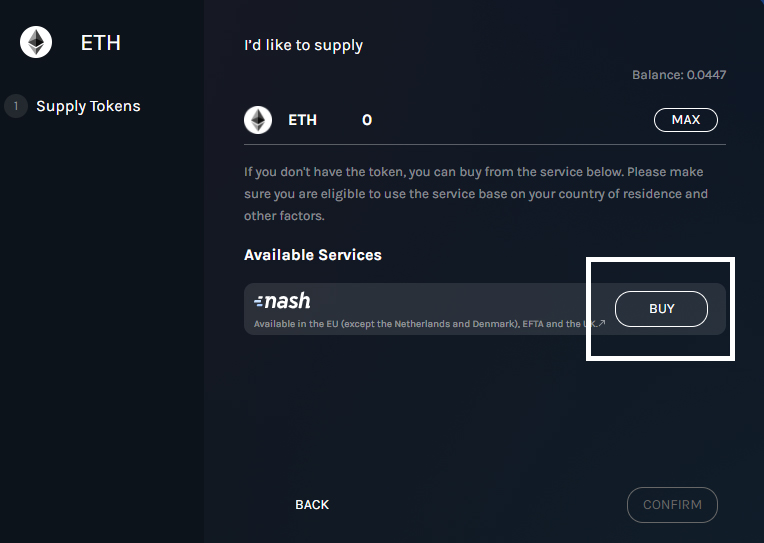Click the nash logo

pos(282,301)
